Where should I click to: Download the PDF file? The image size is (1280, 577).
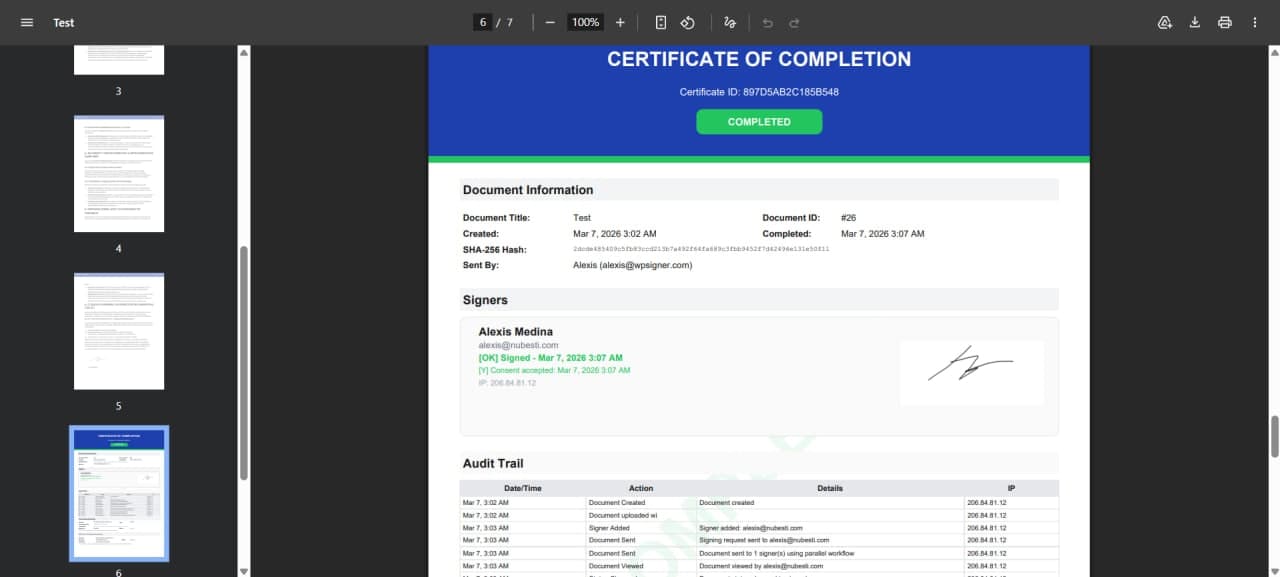coord(1194,21)
